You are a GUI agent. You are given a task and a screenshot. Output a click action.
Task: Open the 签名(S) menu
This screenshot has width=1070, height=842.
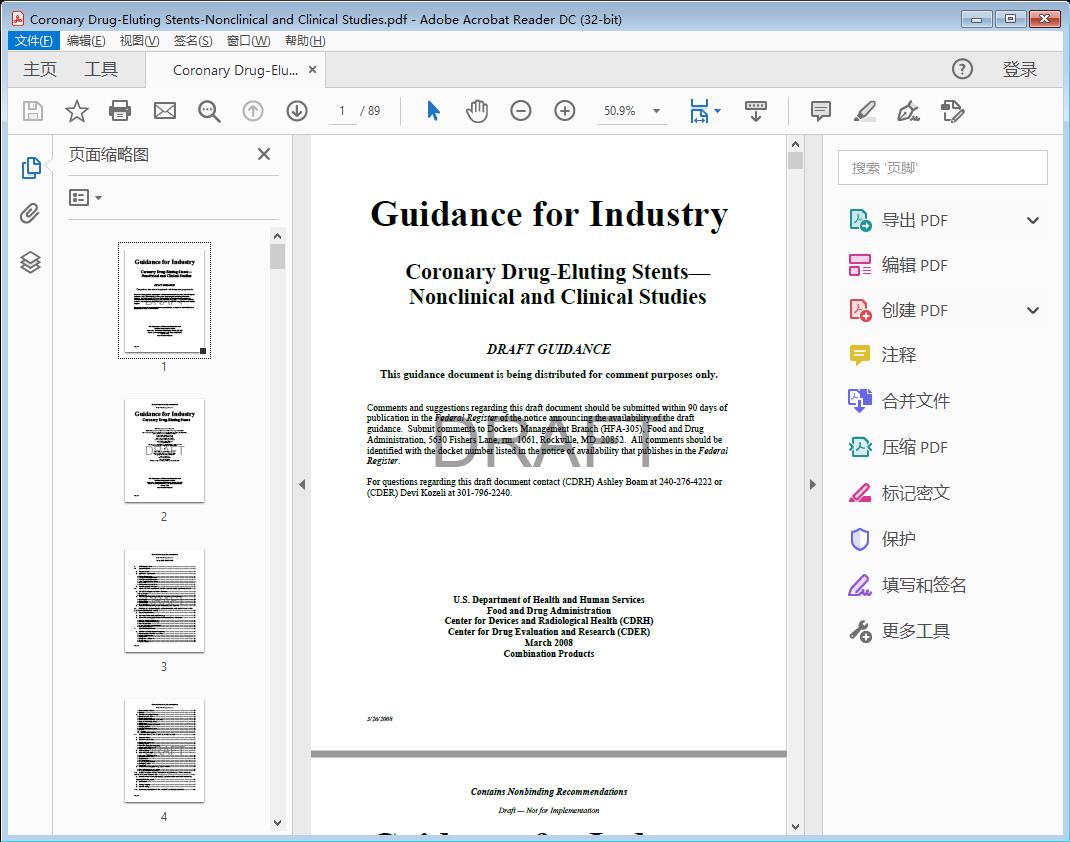(193, 41)
